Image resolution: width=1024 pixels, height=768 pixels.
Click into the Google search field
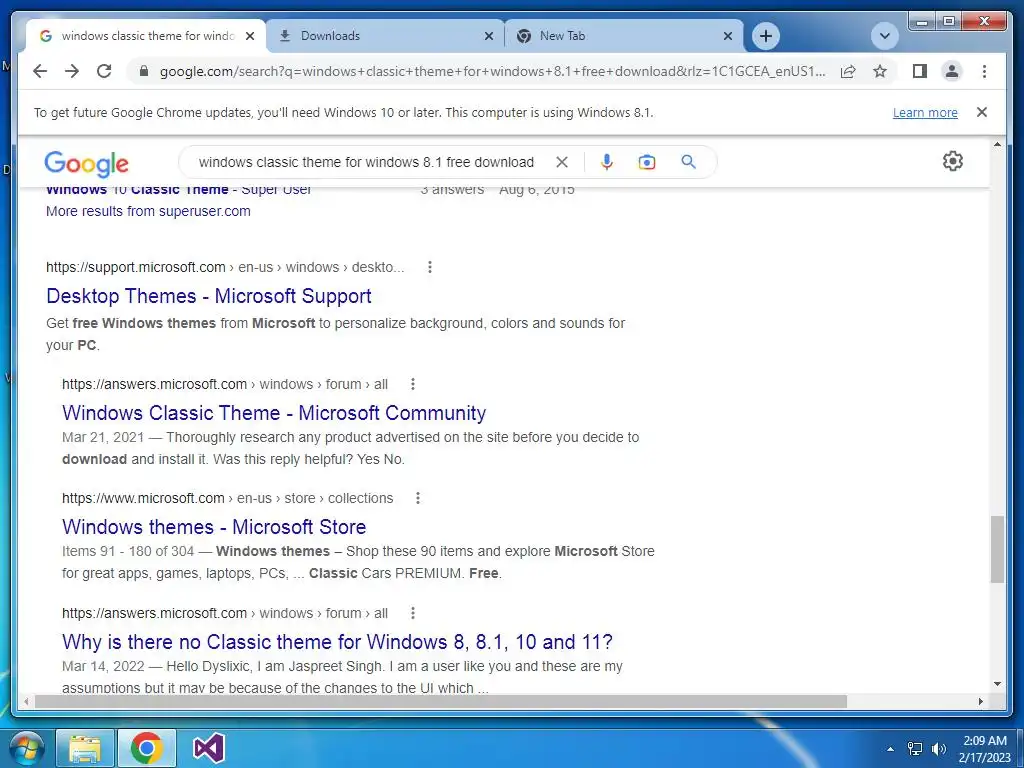coord(366,162)
